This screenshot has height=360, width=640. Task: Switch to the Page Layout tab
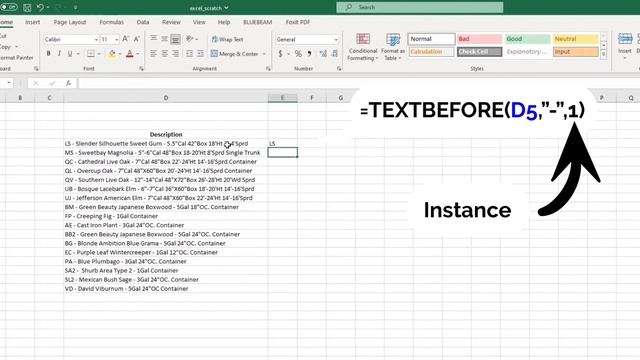tap(70, 22)
